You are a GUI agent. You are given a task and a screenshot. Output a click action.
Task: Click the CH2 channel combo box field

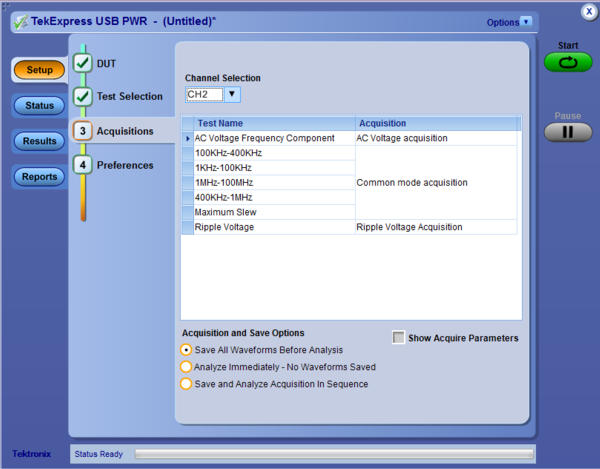point(204,94)
